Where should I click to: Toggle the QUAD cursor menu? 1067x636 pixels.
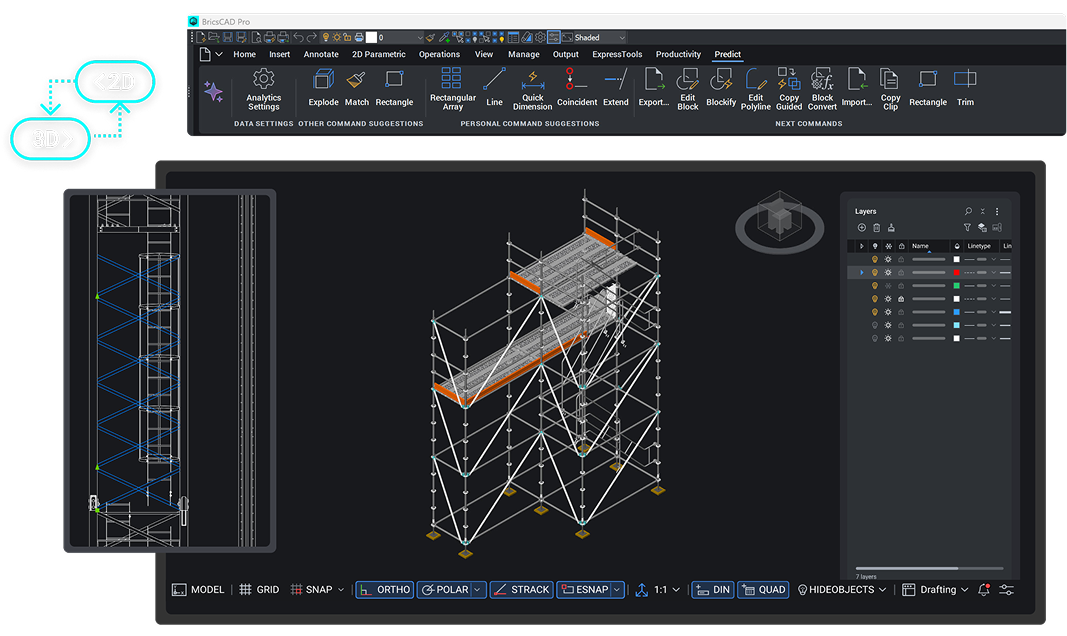[764, 590]
